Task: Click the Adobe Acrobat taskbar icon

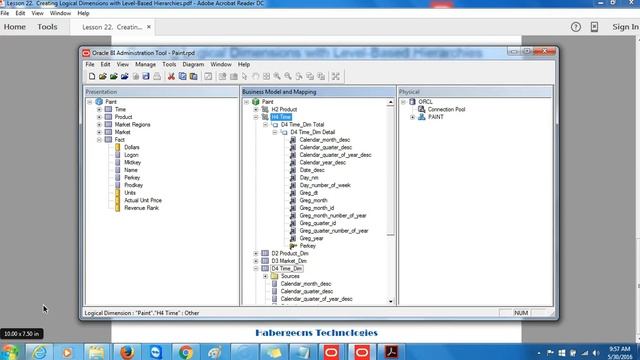Action: click(391, 352)
